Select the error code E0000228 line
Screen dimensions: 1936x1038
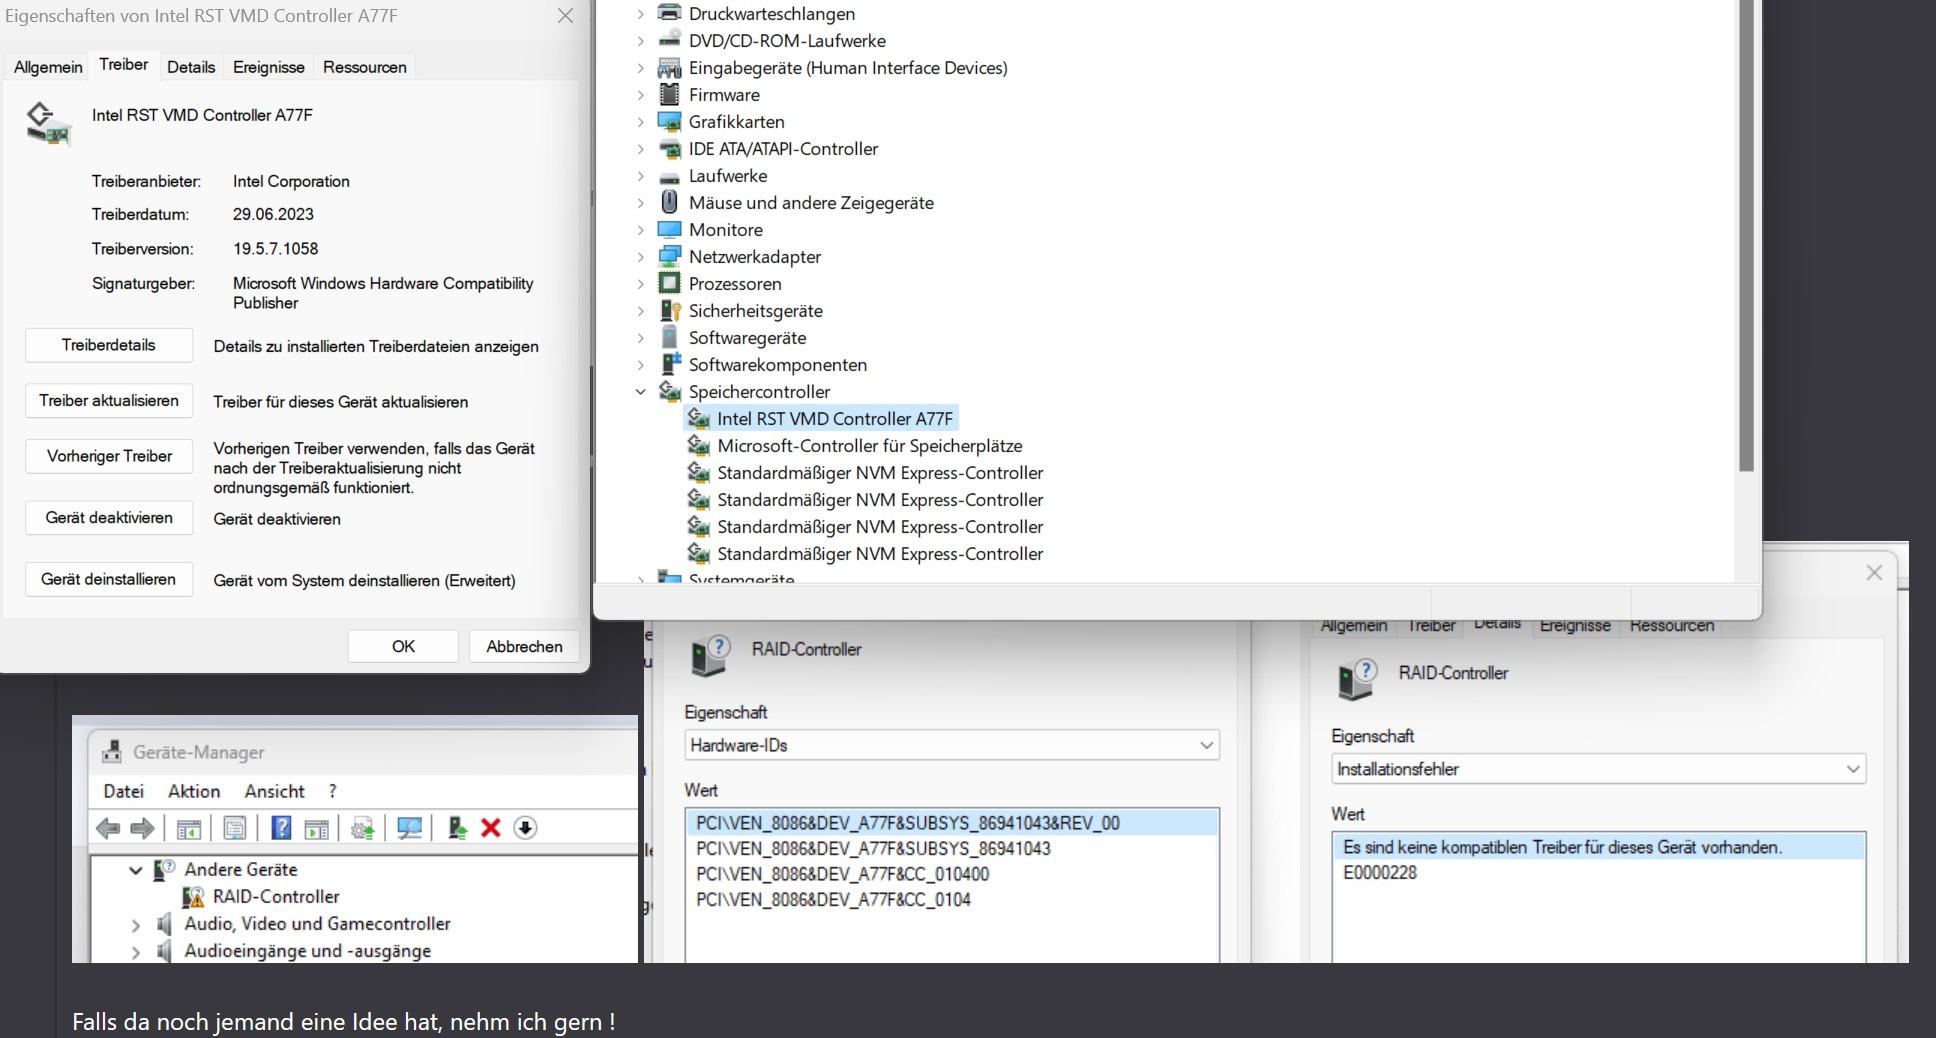click(1380, 872)
